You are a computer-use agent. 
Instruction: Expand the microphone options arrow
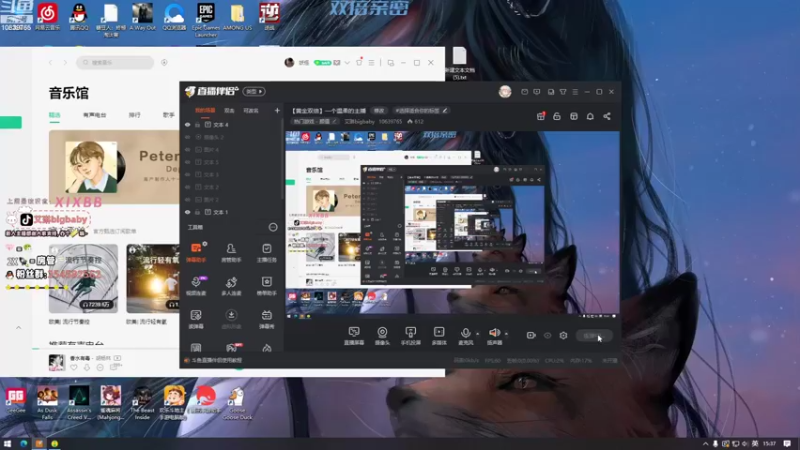pos(478,334)
